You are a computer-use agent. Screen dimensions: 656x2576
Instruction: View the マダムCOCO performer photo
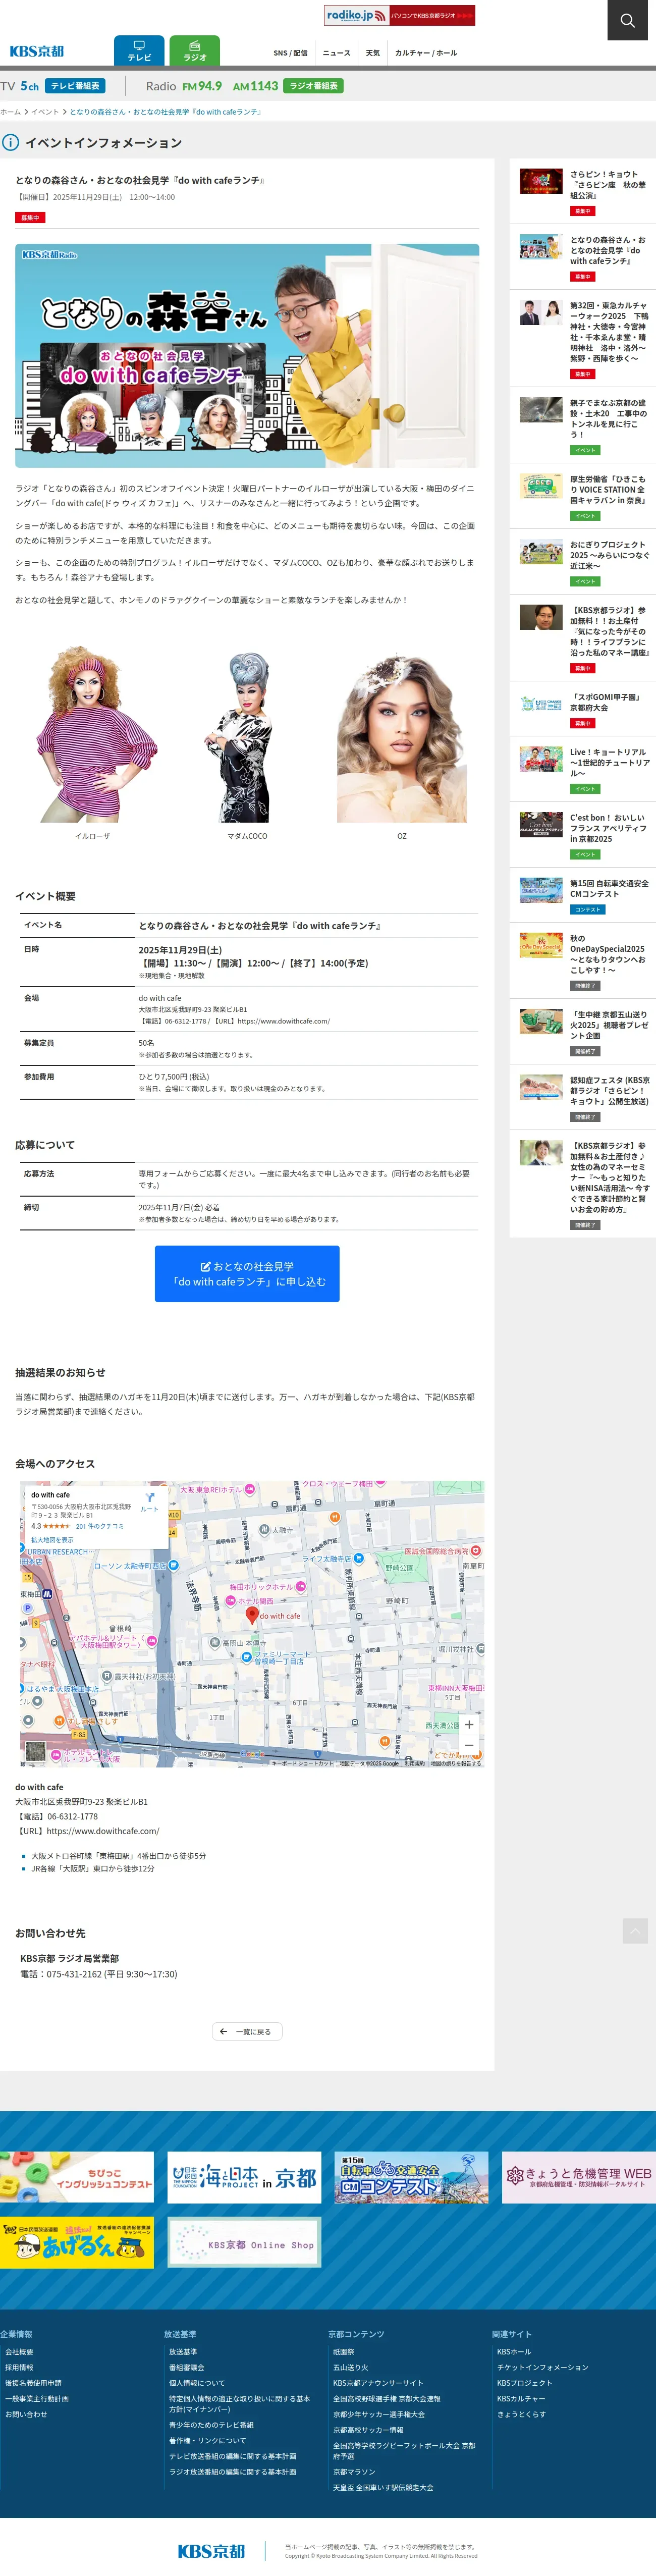247,737
